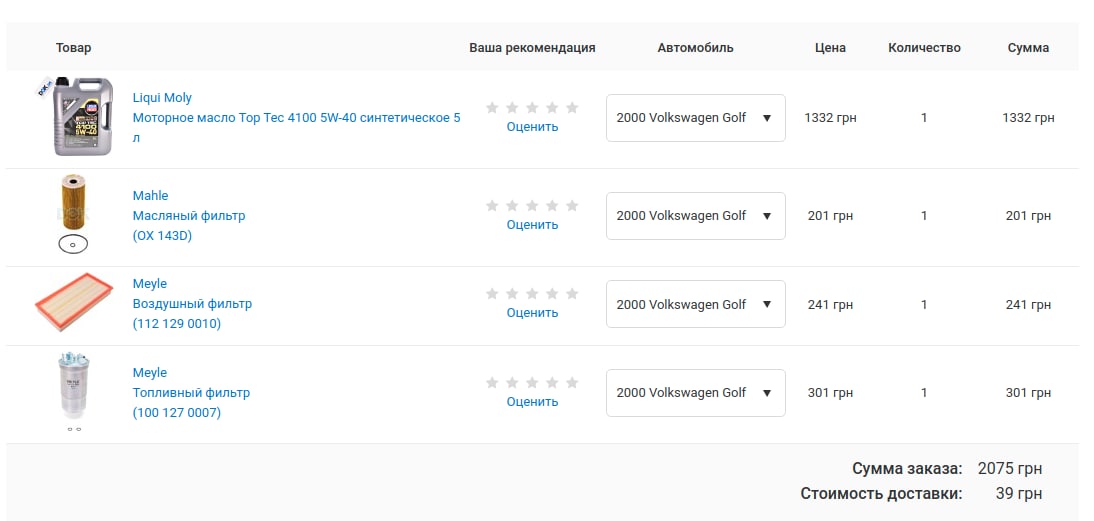The image size is (1094, 521).
Task: Rate Liqui Moly oil three stars
Action: pyautogui.click(x=532, y=107)
